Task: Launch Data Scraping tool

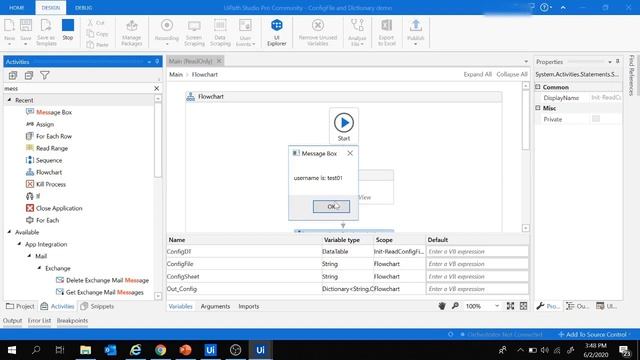Action: tap(220, 32)
